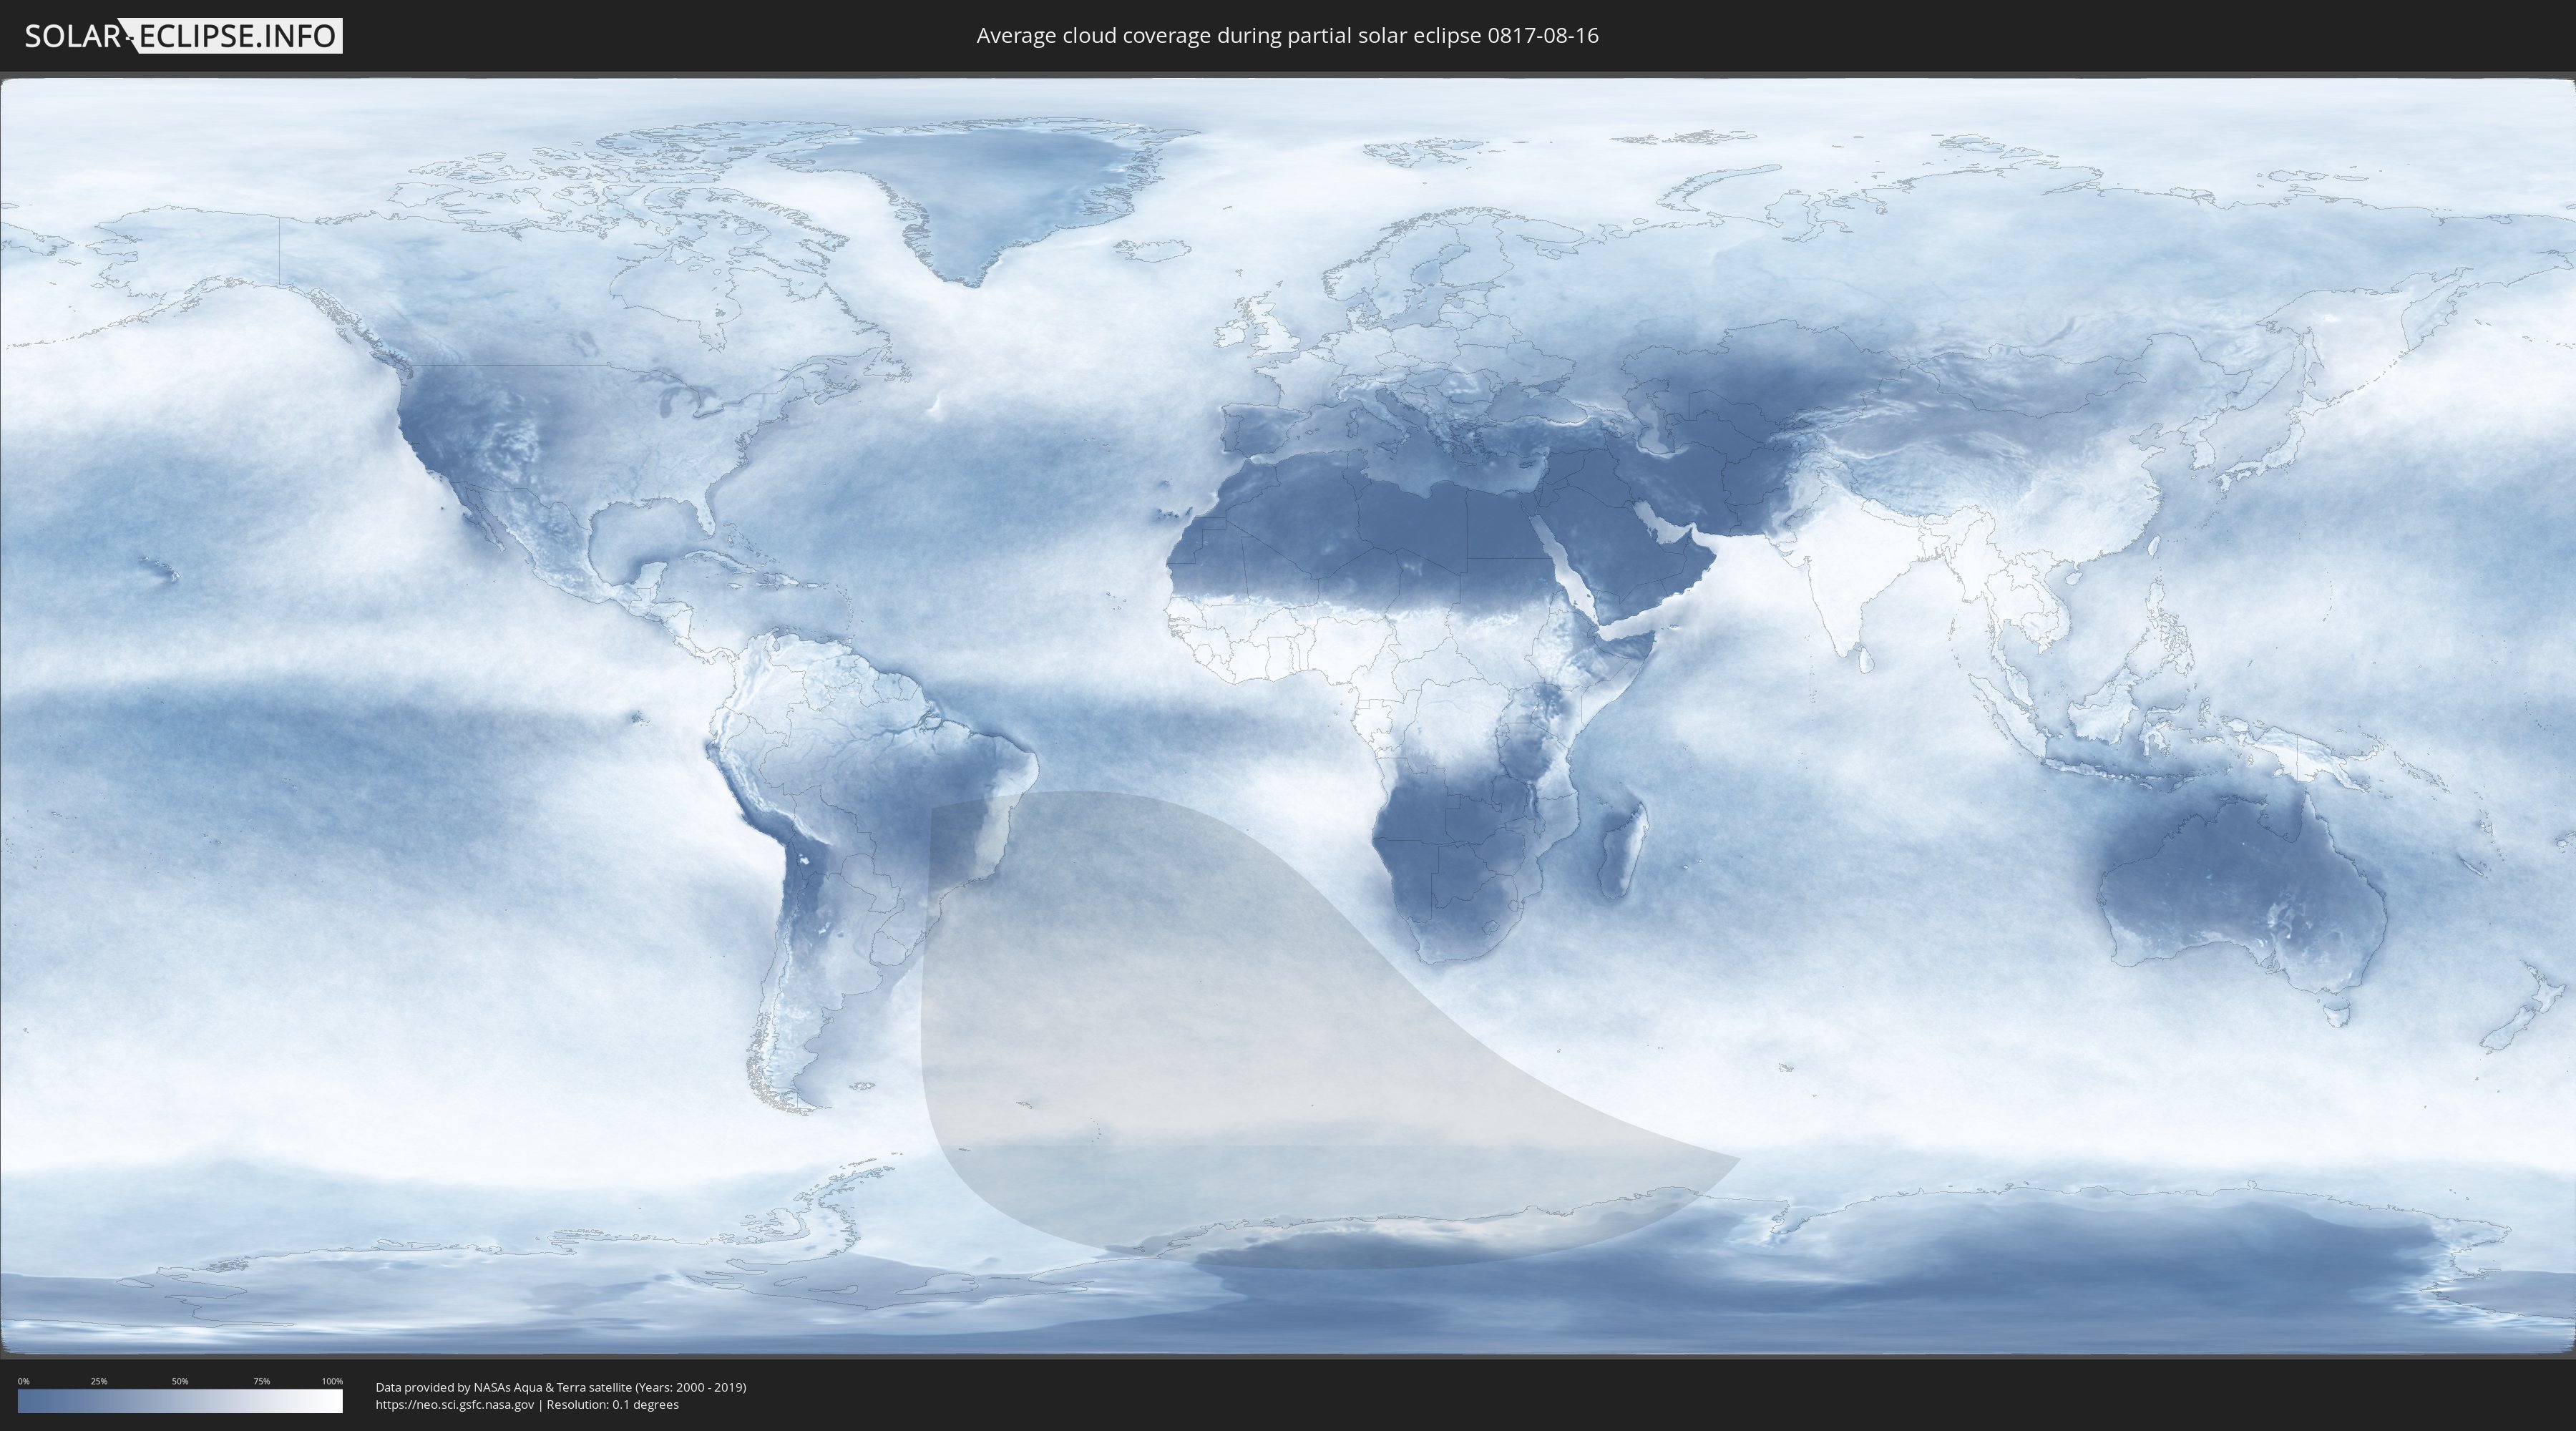Click the 75% legend label

[261, 1381]
